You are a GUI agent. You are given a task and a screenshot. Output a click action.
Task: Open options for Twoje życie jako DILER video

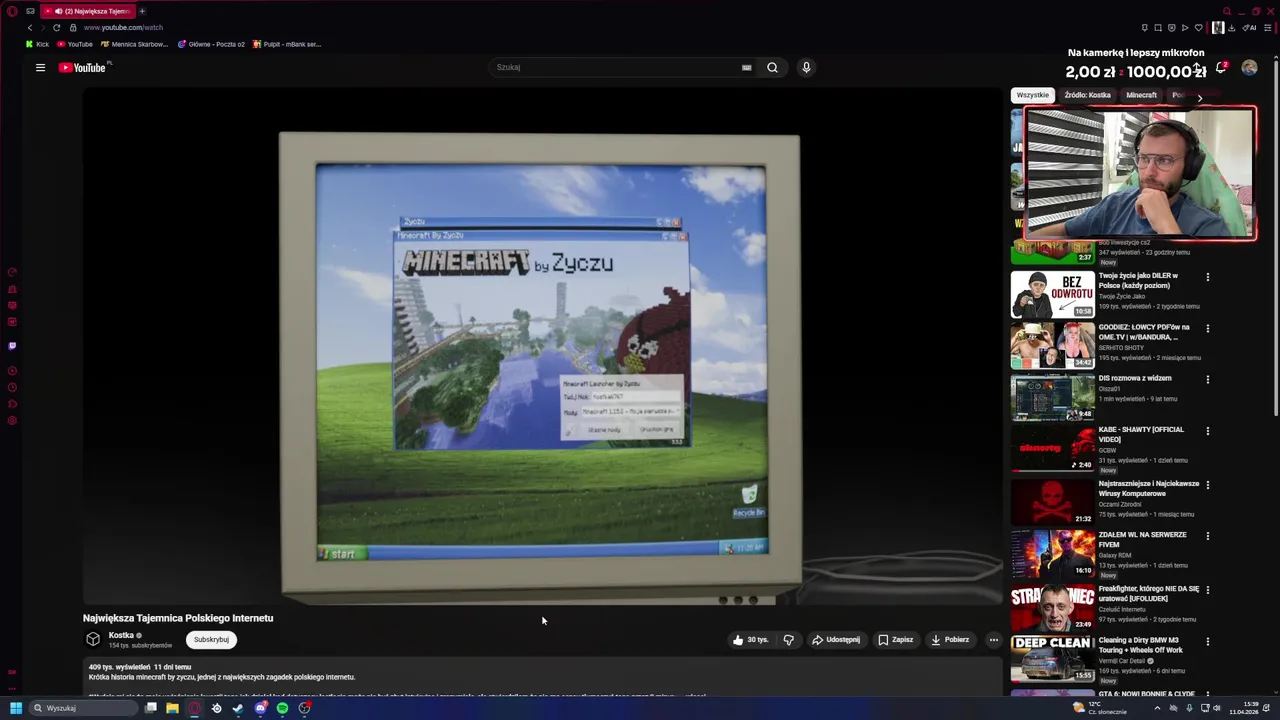1207,277
